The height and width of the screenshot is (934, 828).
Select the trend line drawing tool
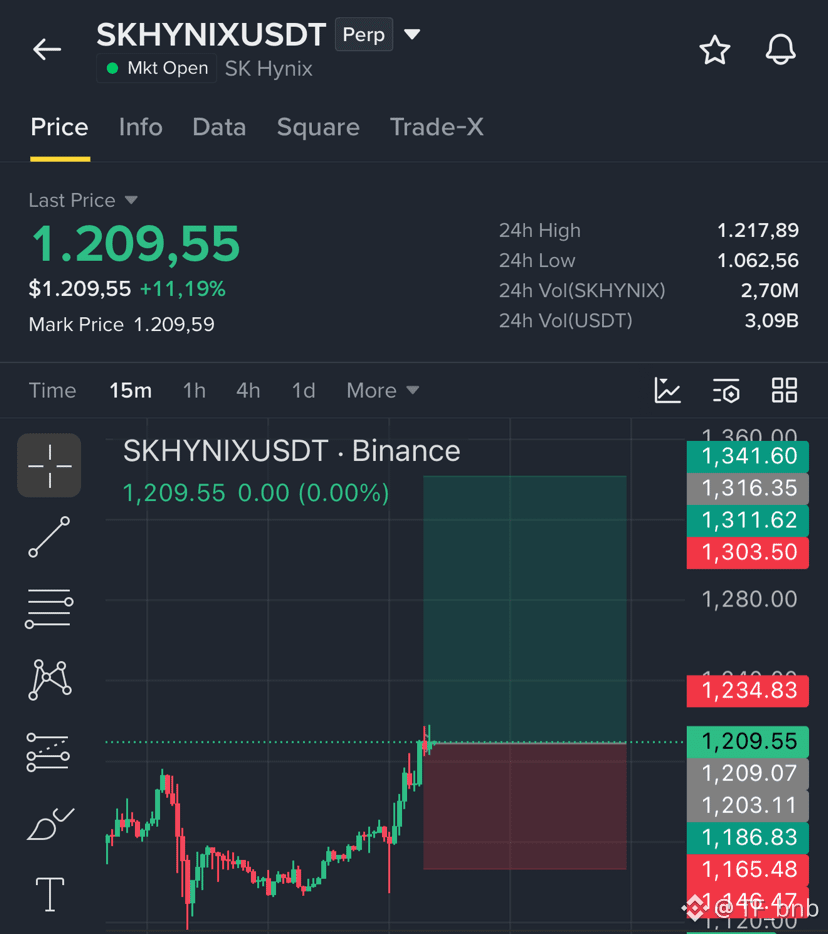coord(49,537)
